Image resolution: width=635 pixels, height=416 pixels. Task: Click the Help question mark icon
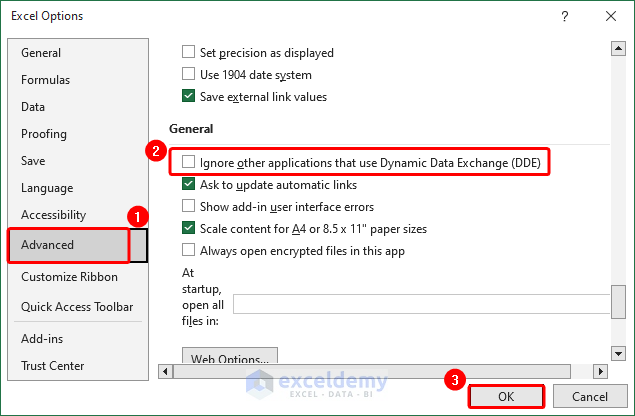point(565,17)
